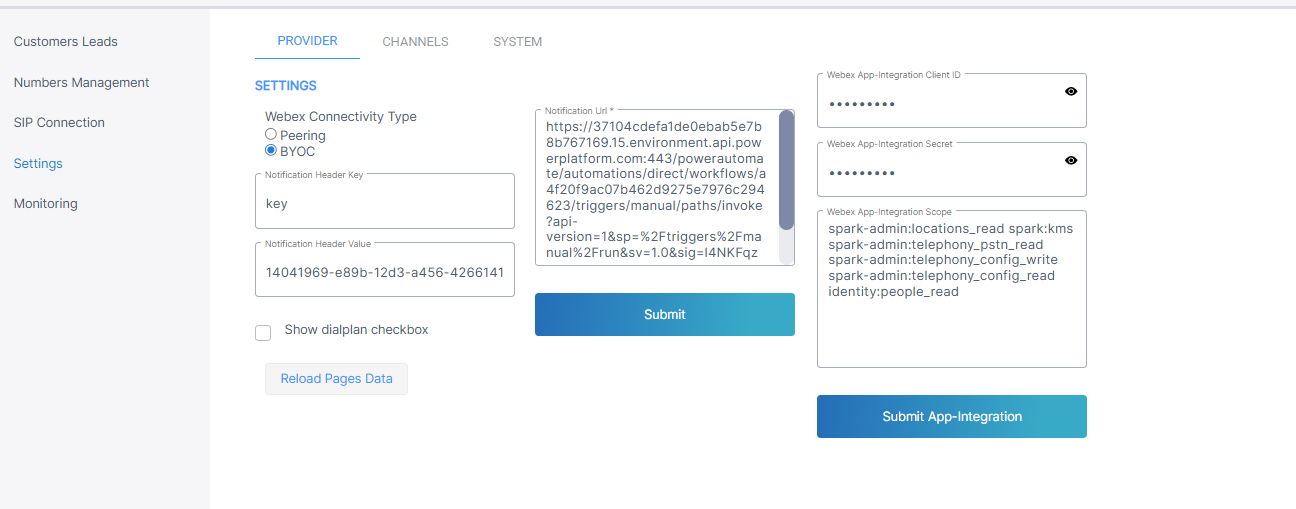This screenshot has width=1296, height=509.
Task: Open Customers Leads in sidebar
Action: point(66,42)
